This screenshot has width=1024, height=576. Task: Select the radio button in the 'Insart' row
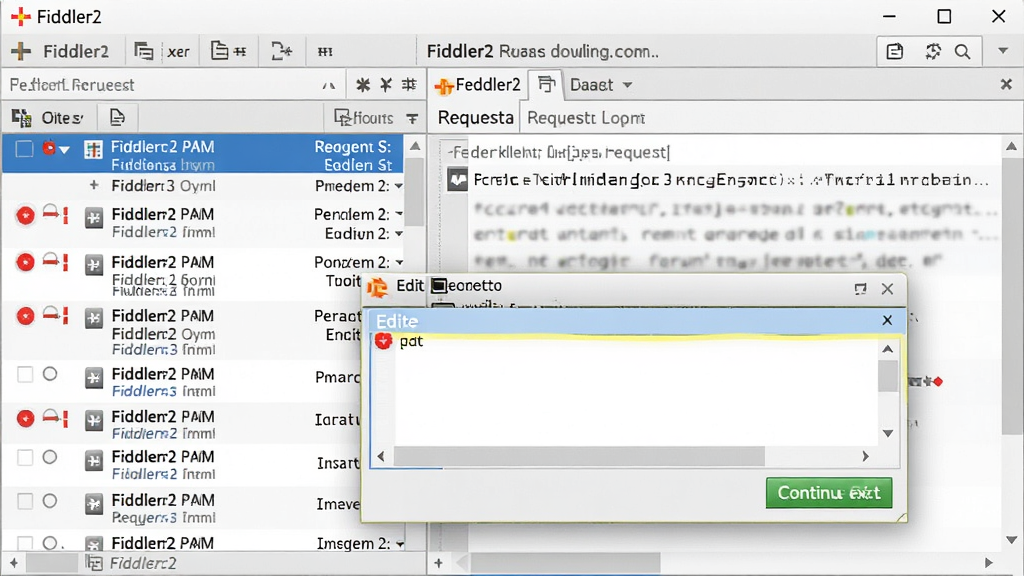point(50,457)
